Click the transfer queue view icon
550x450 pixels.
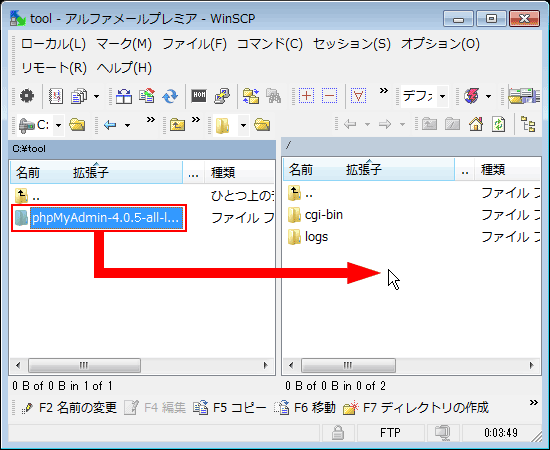coord(55,95)
